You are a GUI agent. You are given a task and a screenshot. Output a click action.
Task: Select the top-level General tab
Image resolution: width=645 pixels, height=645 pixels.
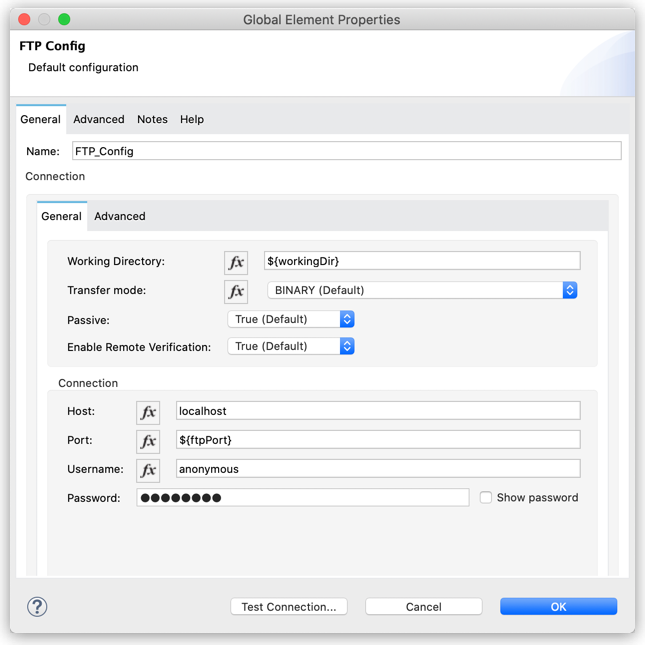tap(40, 119)
